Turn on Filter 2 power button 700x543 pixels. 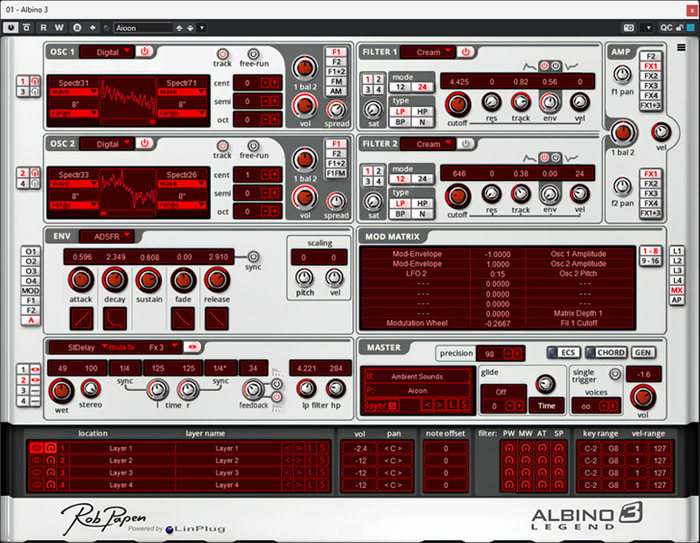(465, 143)
